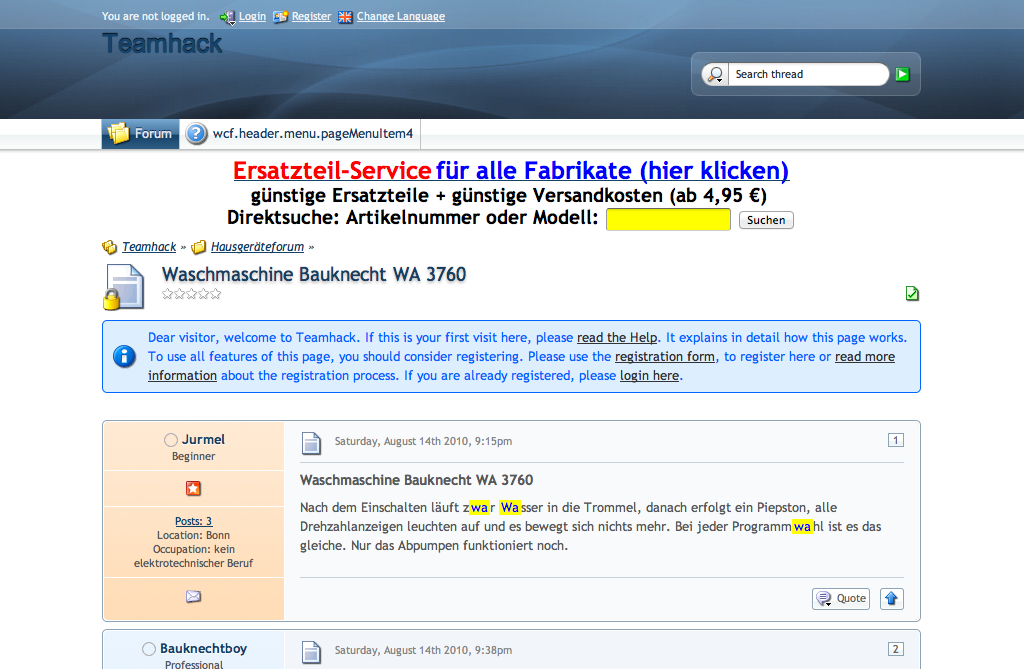Click the UK flag language icon
Image resolution: width=1024 pixels, height=669 pixels.
click(345, 18)
